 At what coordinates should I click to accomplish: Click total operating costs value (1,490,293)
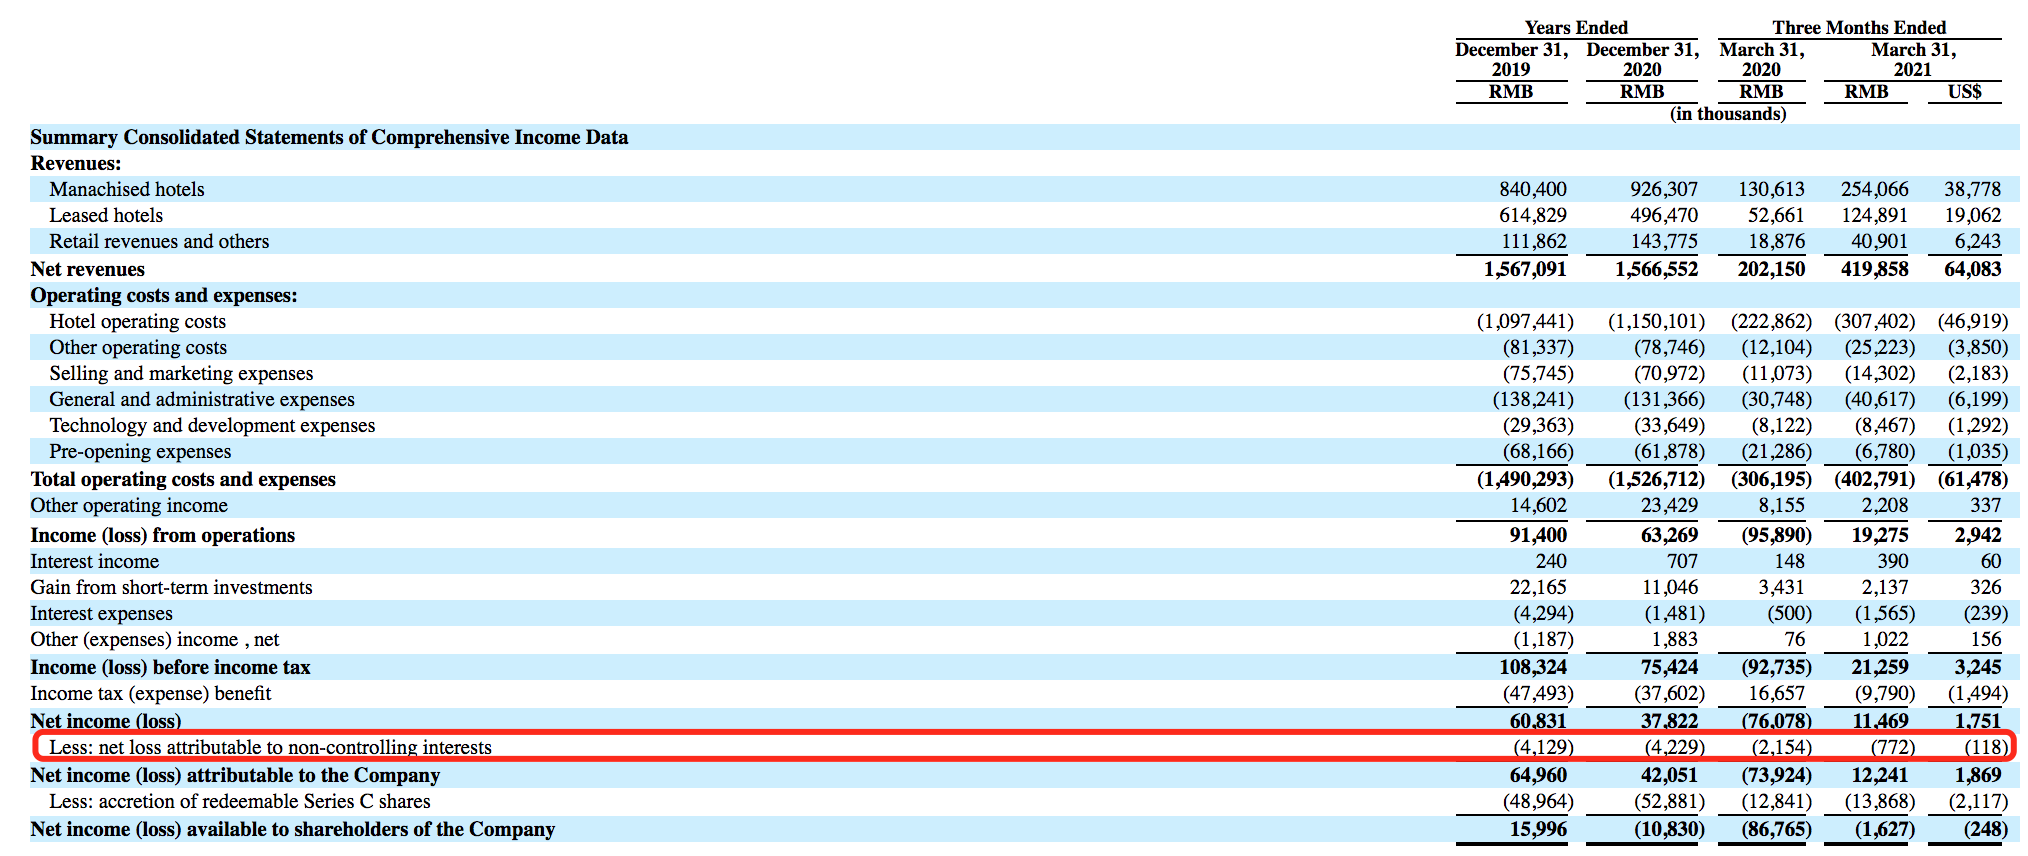1525,479
